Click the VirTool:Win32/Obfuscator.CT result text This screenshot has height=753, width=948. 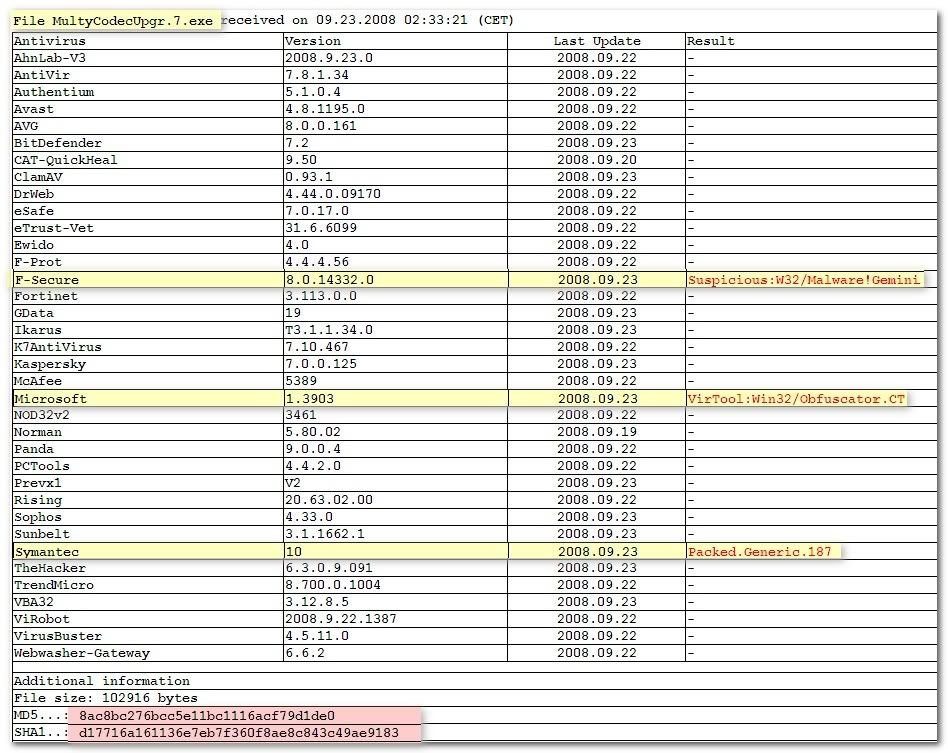pos(796,399)
